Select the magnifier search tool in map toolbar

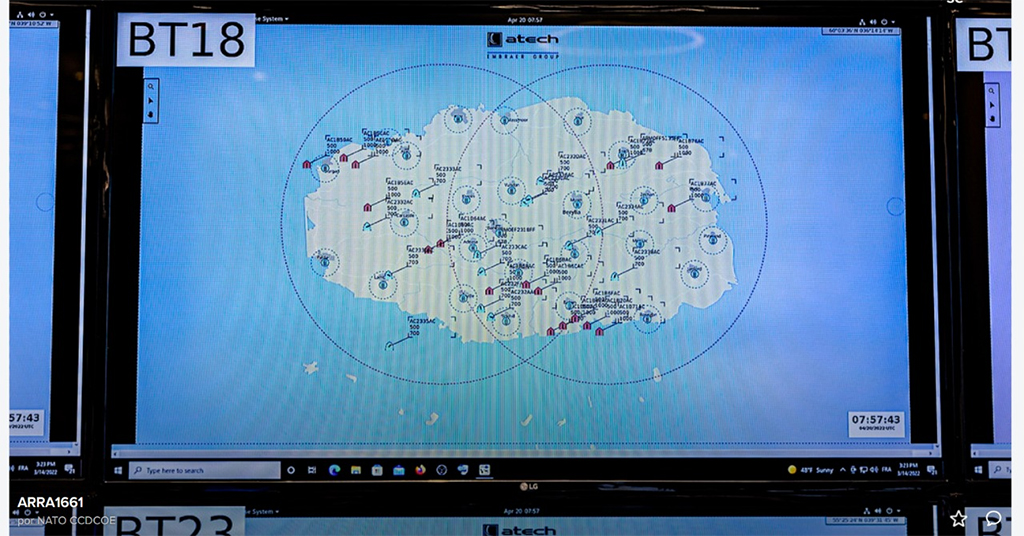coord(152,87)
